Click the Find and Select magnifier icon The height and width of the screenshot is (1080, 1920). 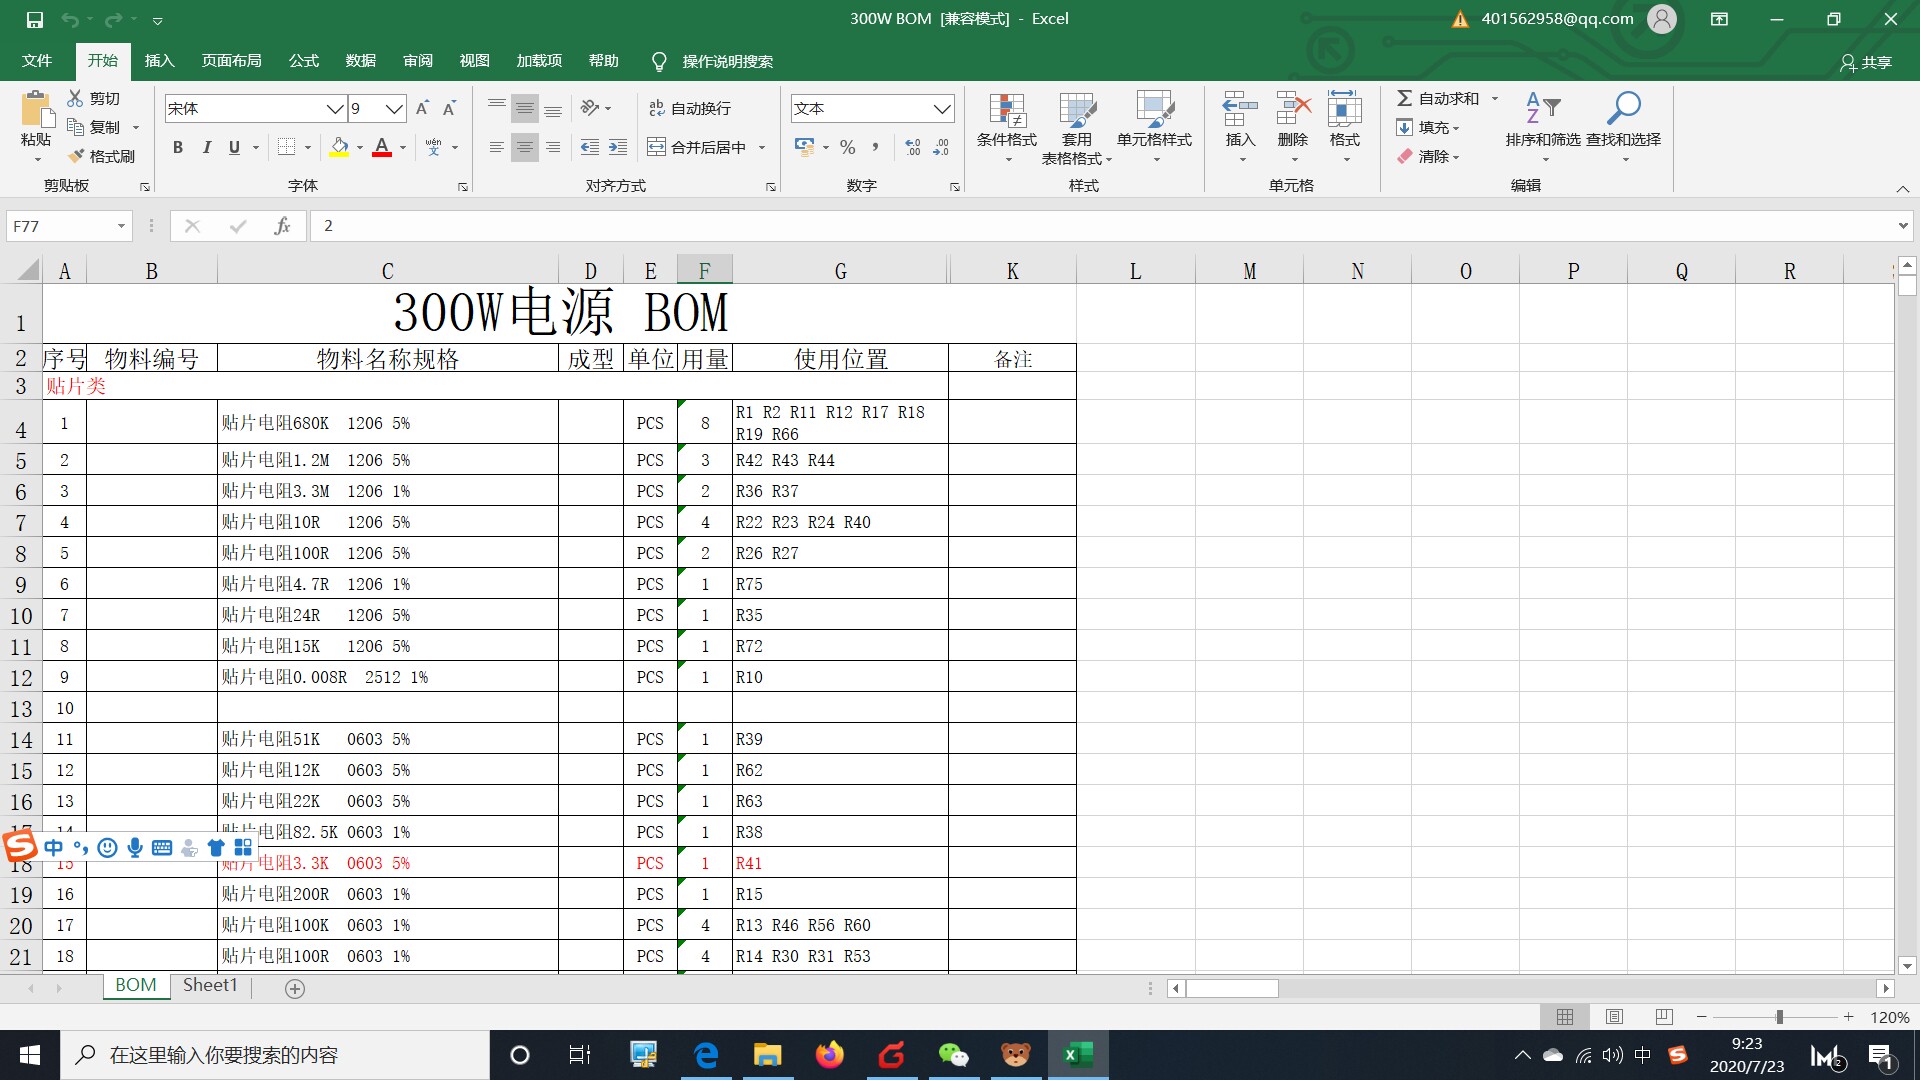pyautogui.click(x=1623, y=108)
